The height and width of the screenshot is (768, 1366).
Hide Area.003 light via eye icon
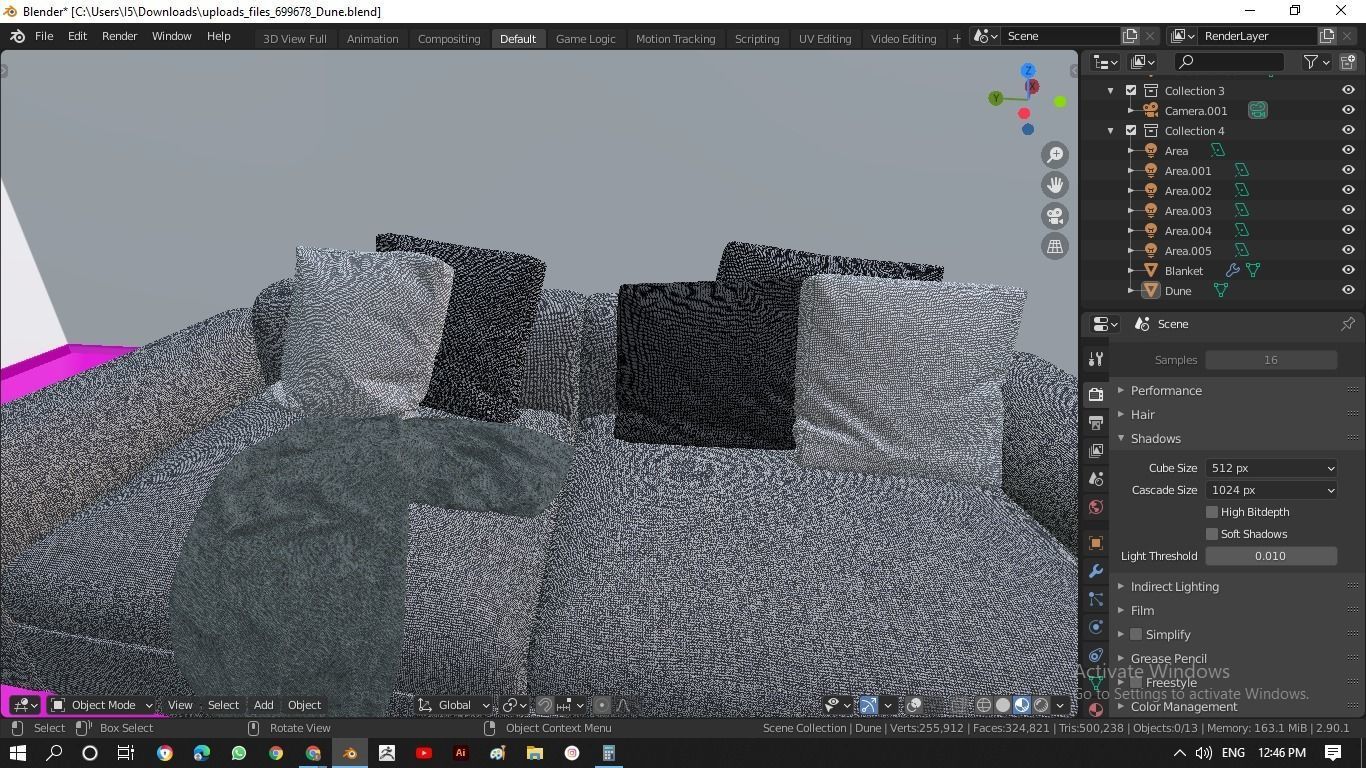tap(1348, 210)
